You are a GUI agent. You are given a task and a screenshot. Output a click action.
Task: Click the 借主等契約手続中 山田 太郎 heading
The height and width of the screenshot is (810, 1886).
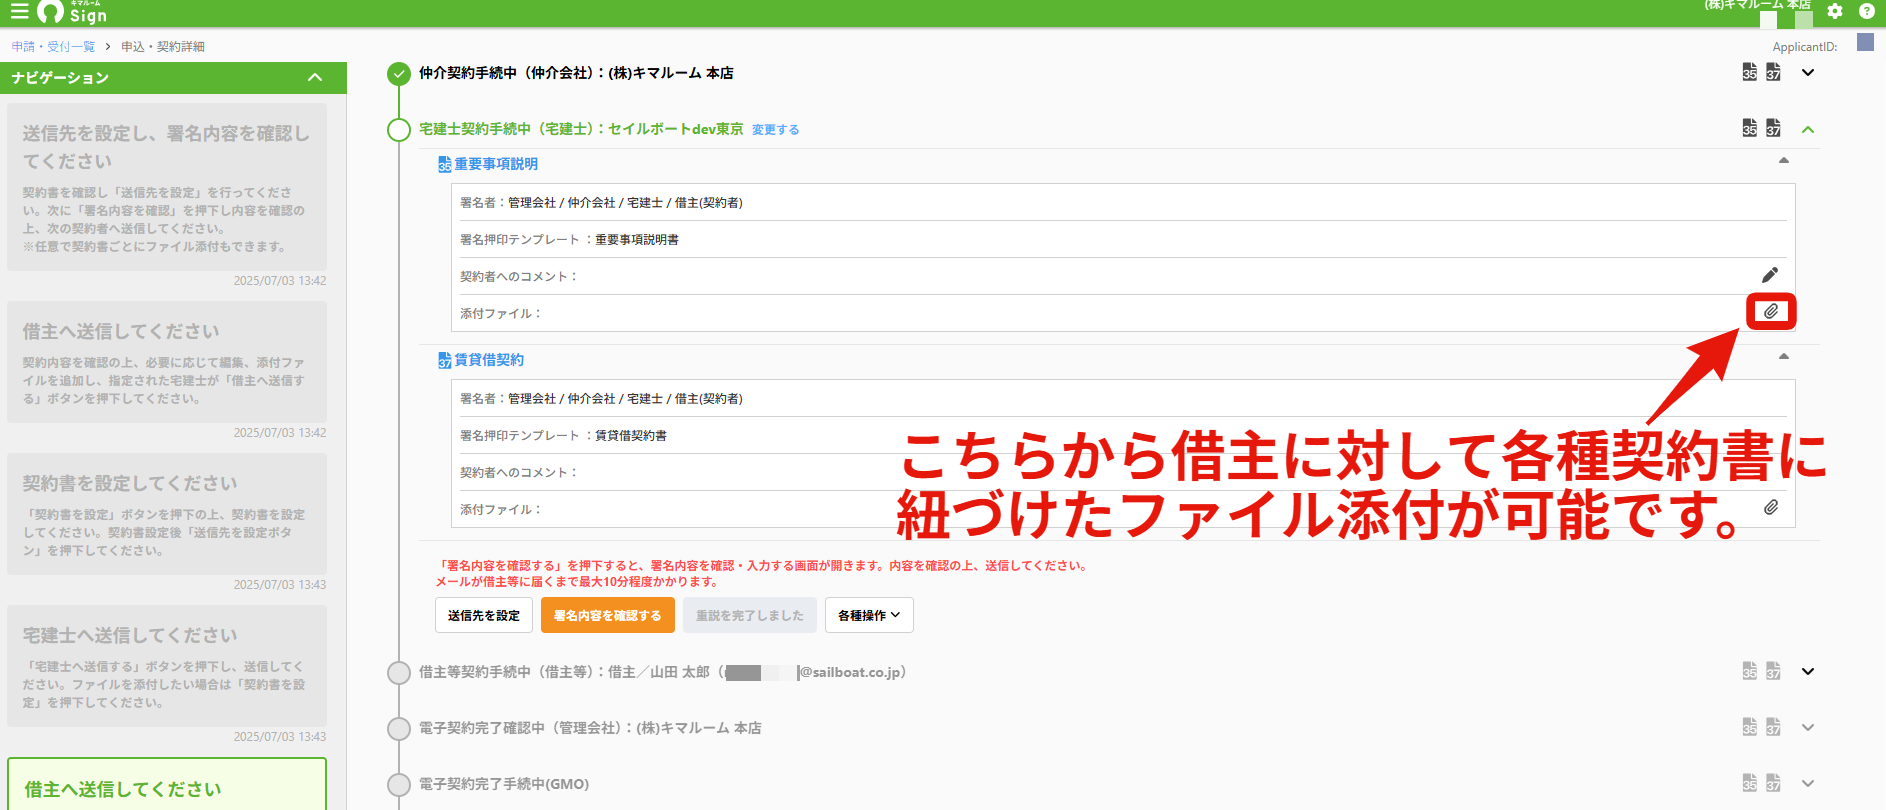tap(663, 672)
